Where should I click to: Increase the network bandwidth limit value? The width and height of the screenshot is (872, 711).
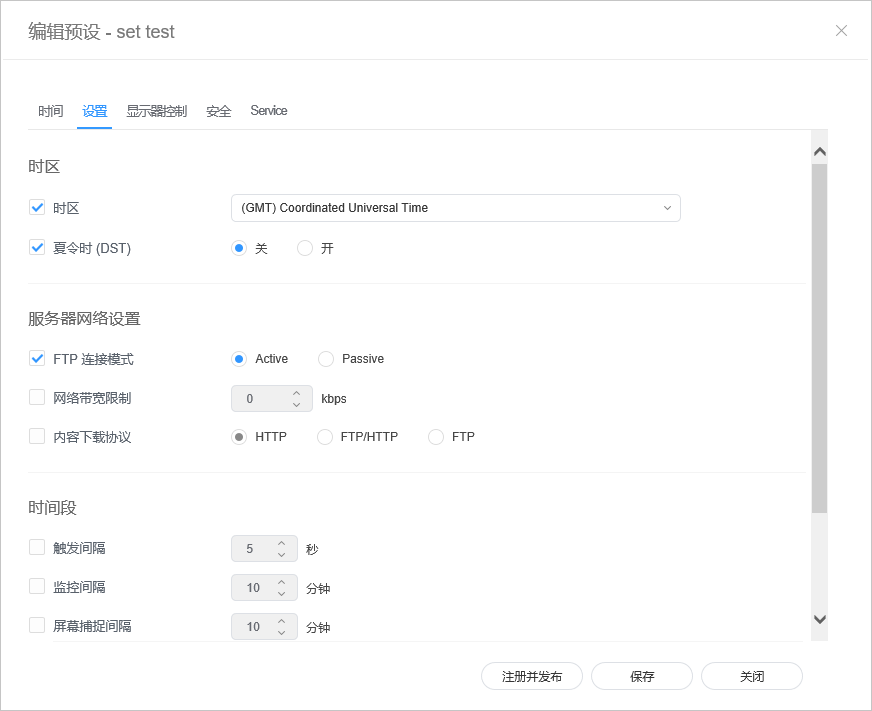pyautogui.click(x=296, y=393)
